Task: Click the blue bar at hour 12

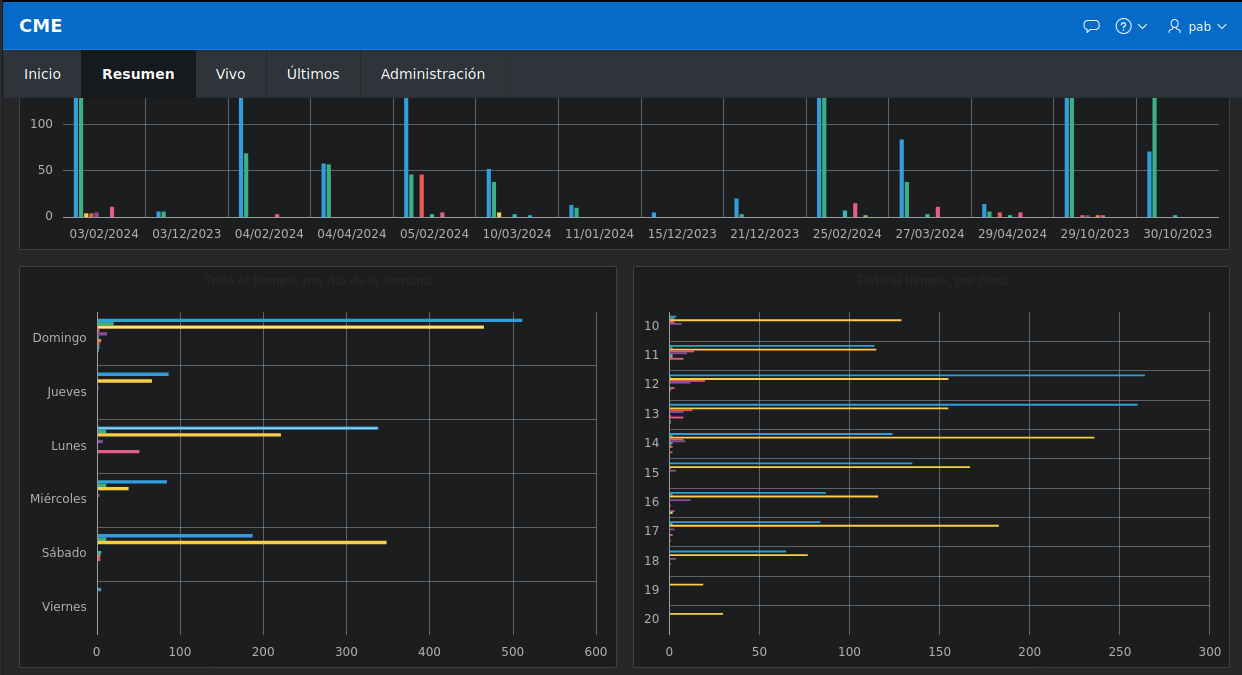Action: (900, 374)
